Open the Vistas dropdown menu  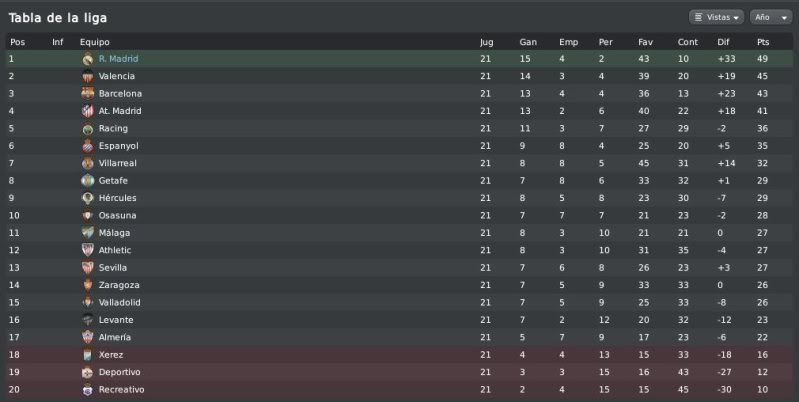pos(716,17)
